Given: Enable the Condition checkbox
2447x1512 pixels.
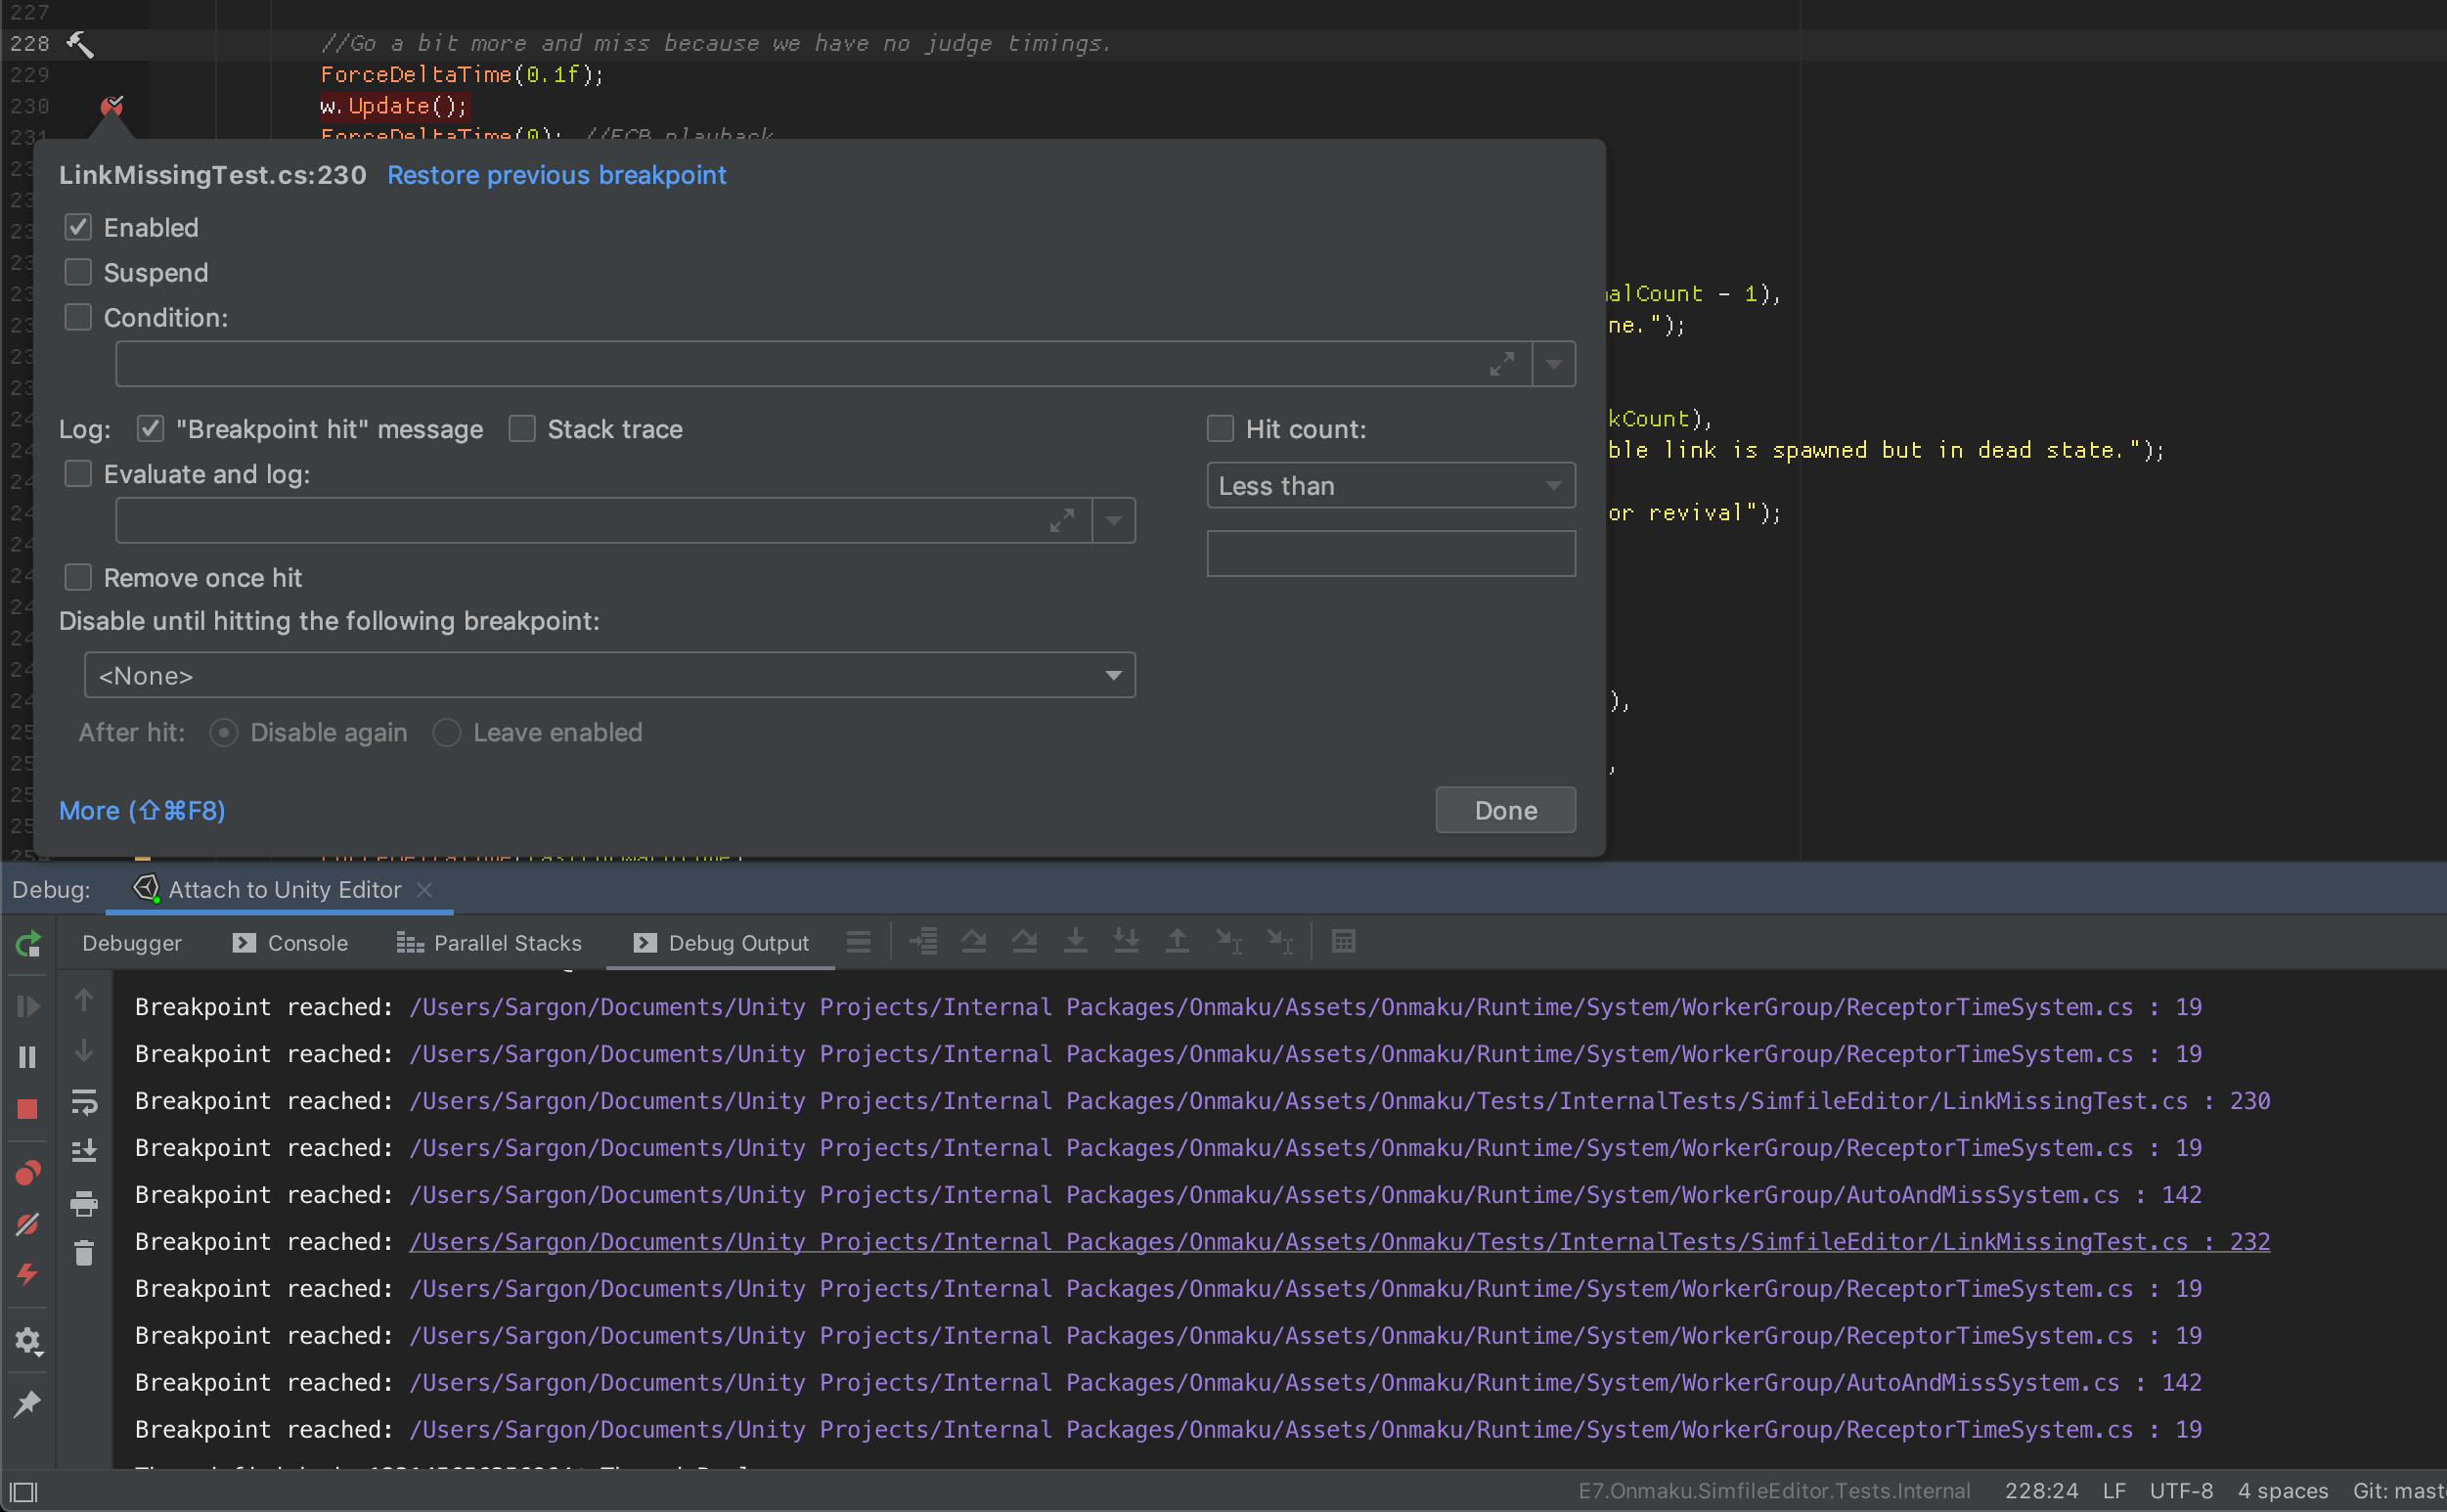Looking at the screenshot, I should pos(77,316).
